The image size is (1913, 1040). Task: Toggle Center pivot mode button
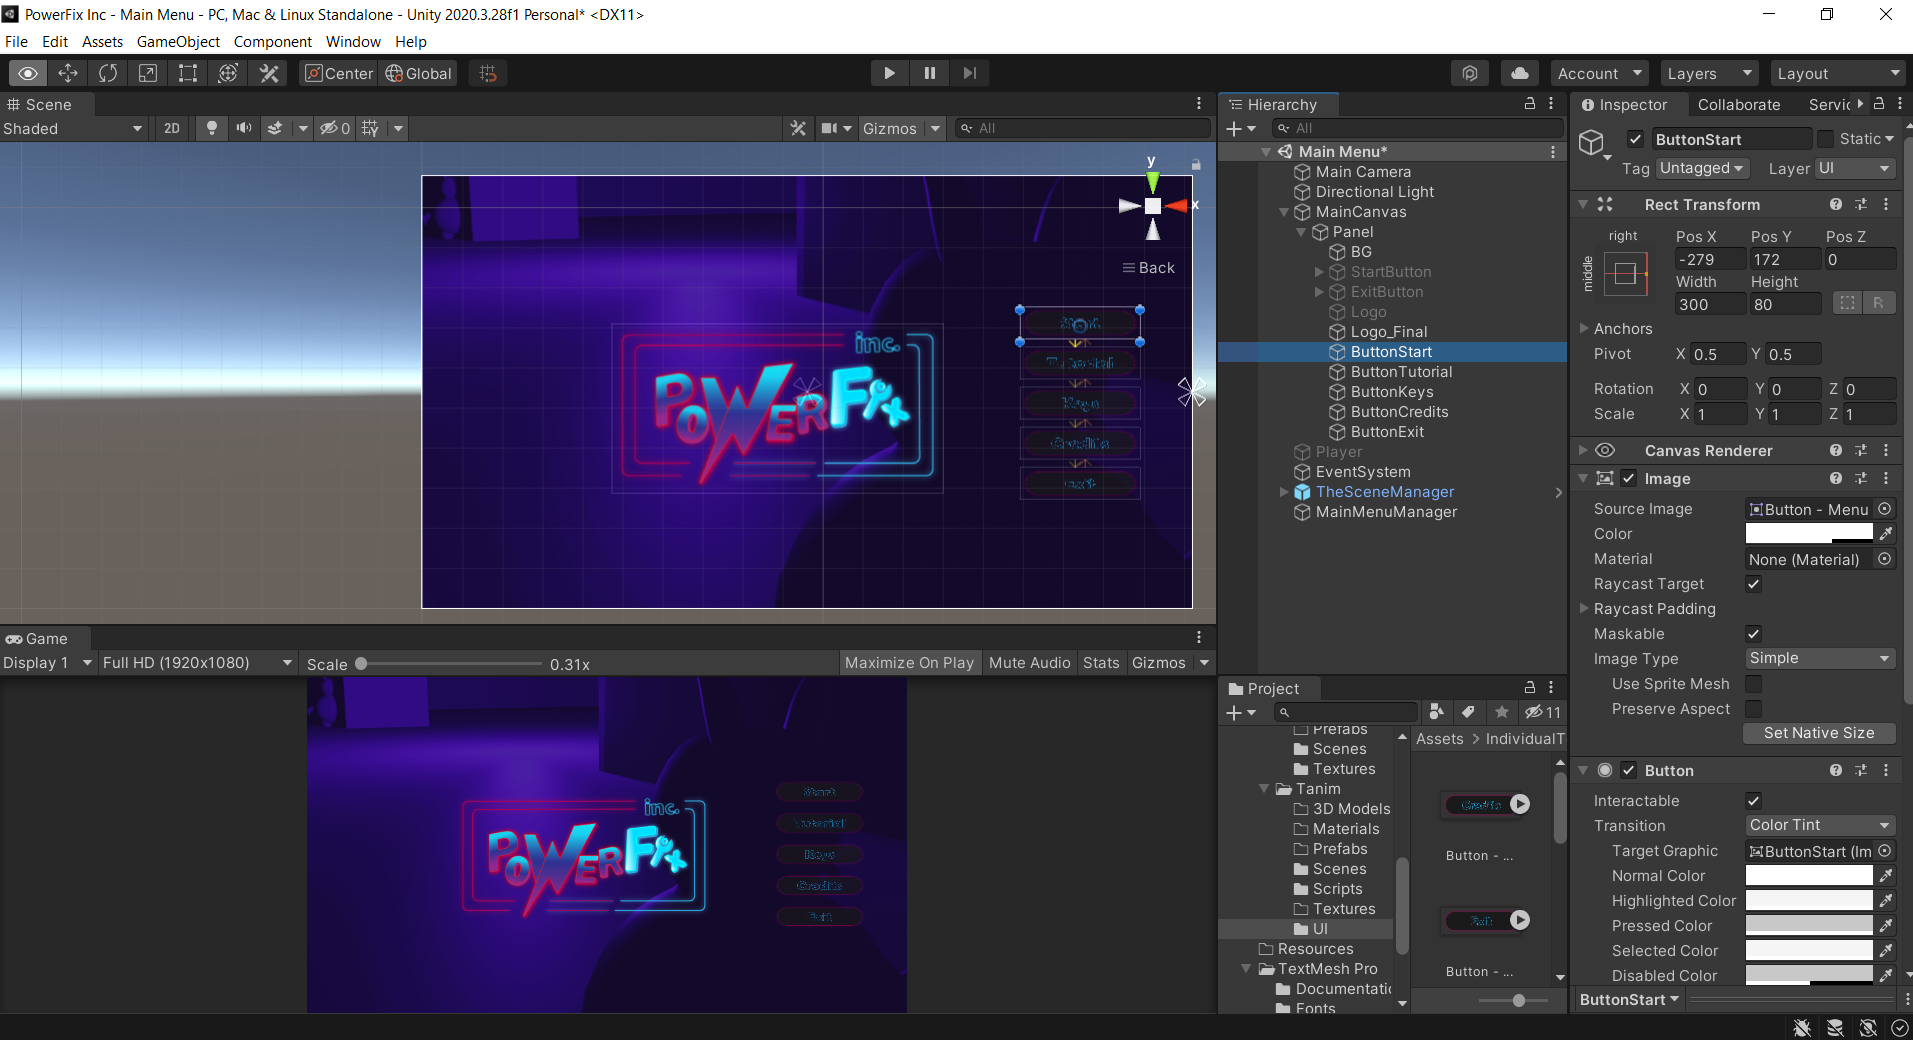click(x=338, y=73)
